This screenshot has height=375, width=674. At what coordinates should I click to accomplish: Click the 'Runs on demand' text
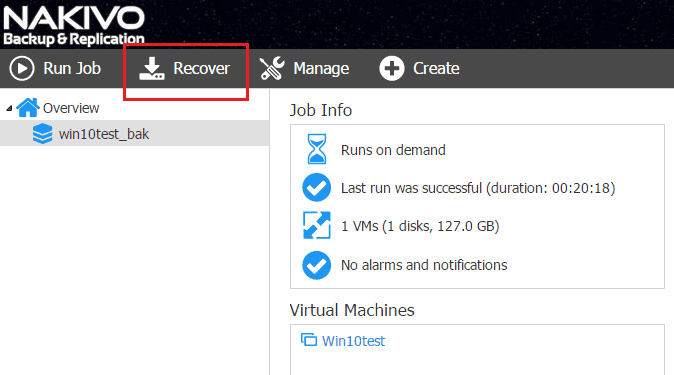pyautogui.click(x=393, y=150)
